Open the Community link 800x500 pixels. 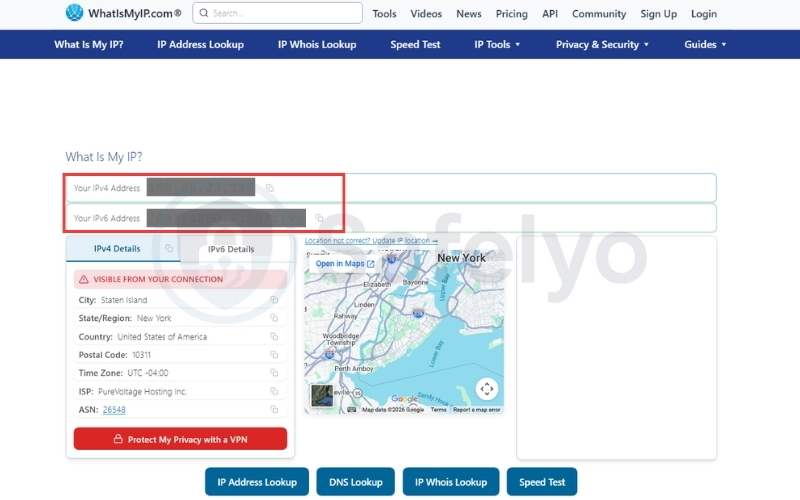pyautogui.click(x=599, y=14)
